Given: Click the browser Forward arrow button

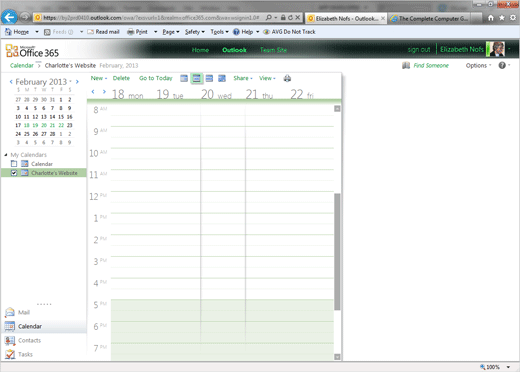Looking at the screenshot, I should click(25, 17).
